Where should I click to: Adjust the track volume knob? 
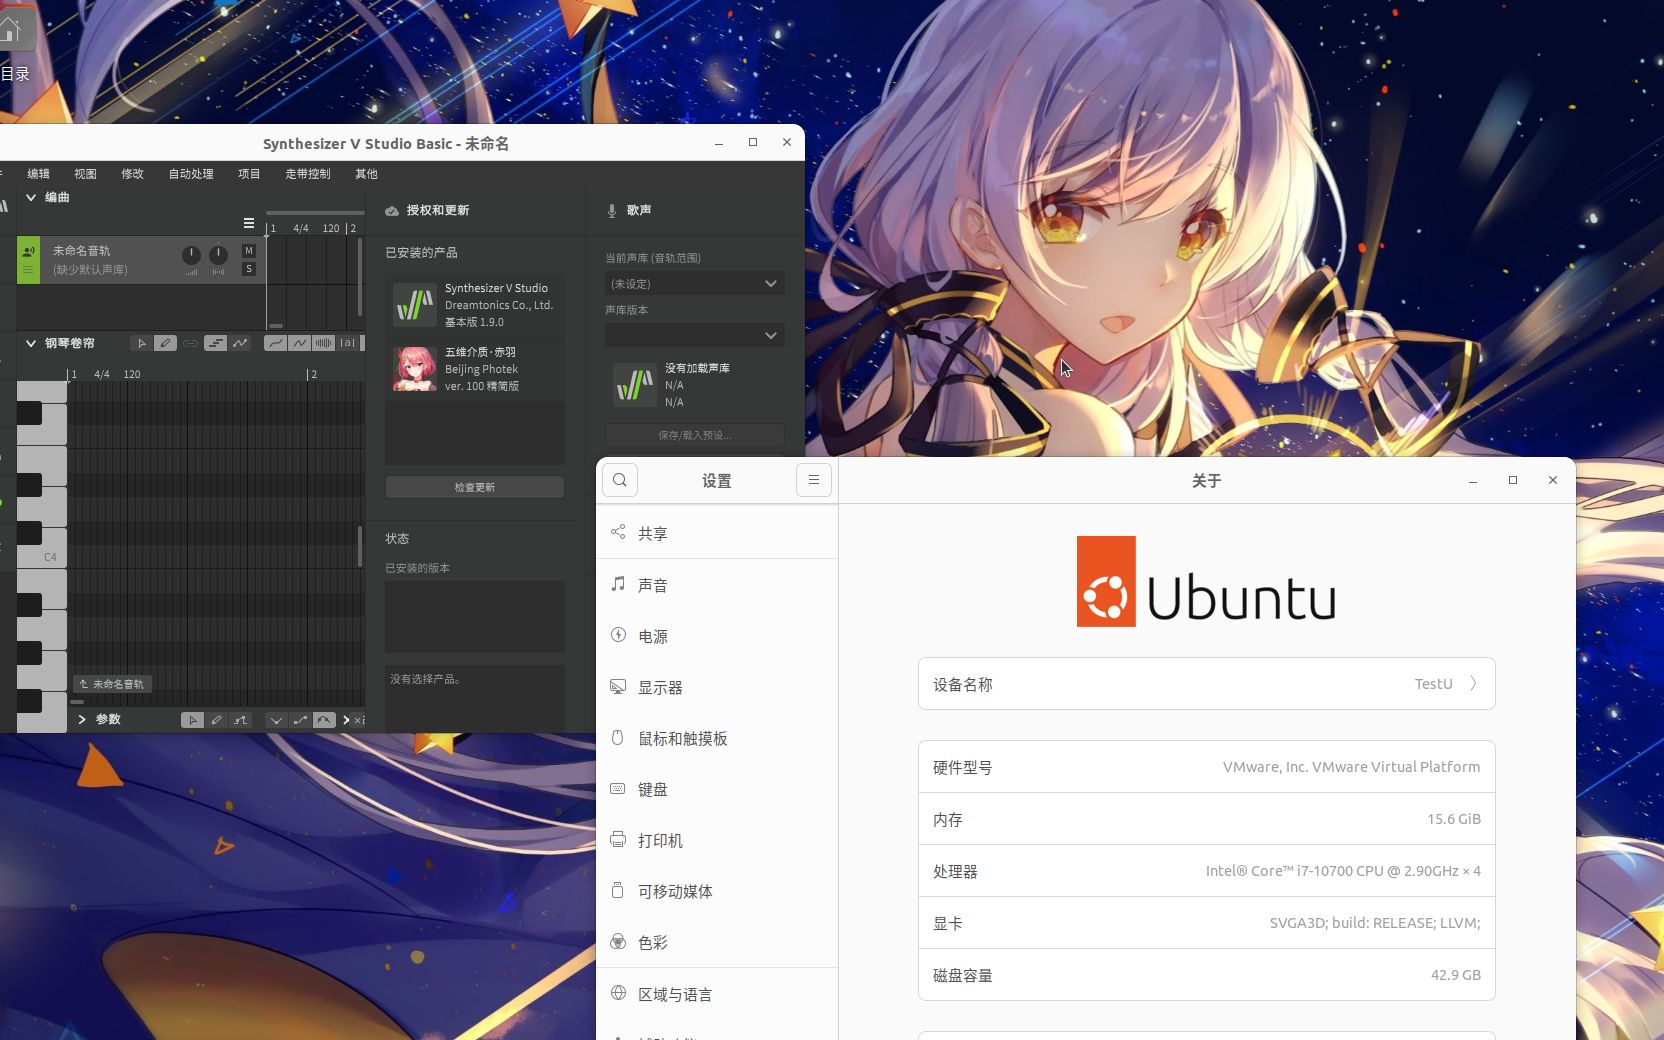(x=191, y=256)
